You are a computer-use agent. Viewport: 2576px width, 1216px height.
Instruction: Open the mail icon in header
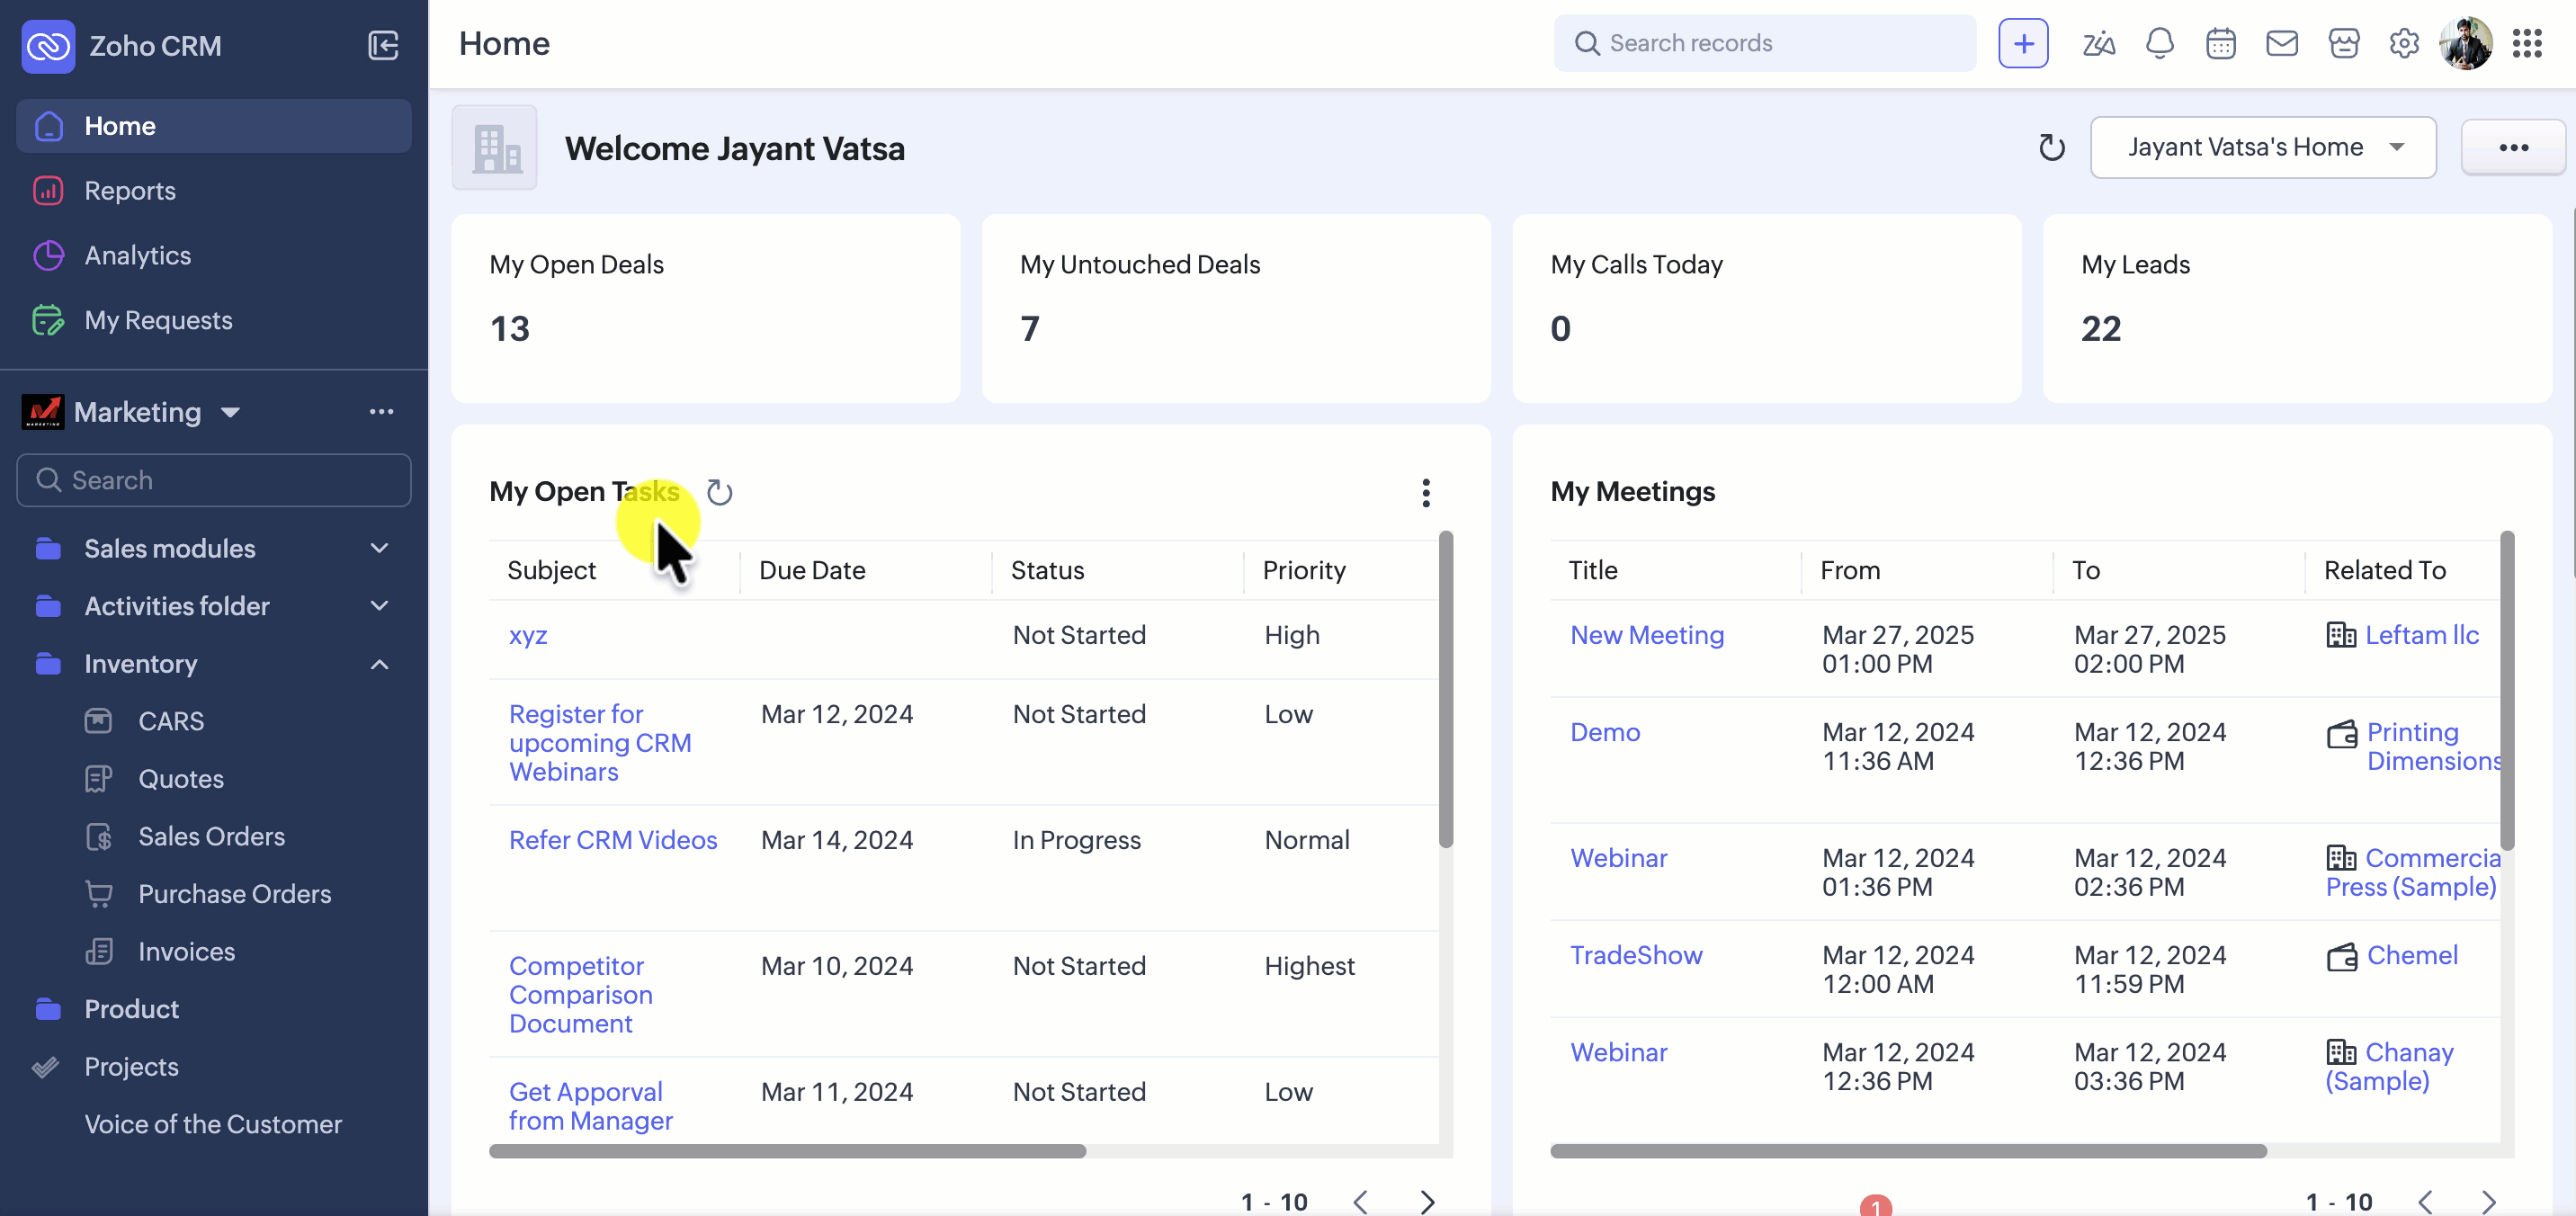2281,43
